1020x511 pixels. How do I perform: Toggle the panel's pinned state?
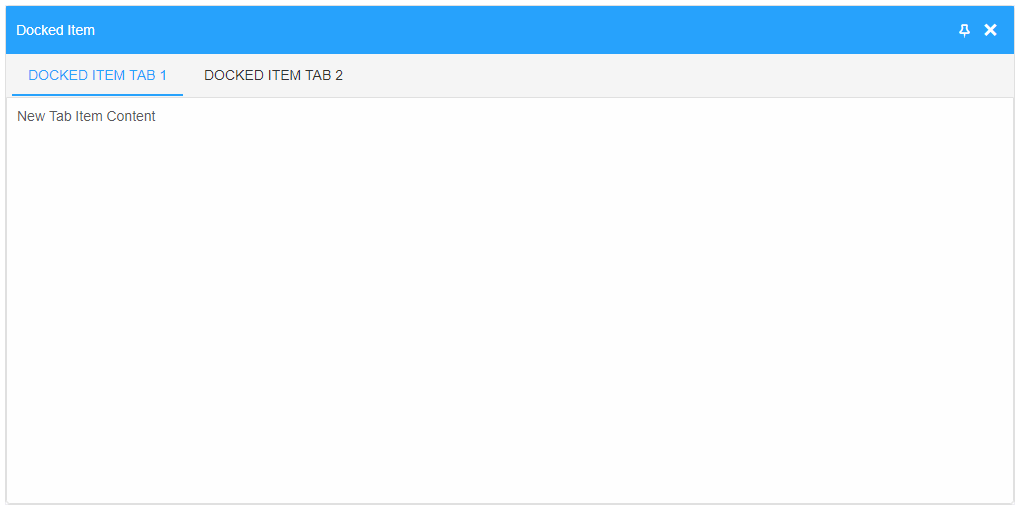pos(964,30)
